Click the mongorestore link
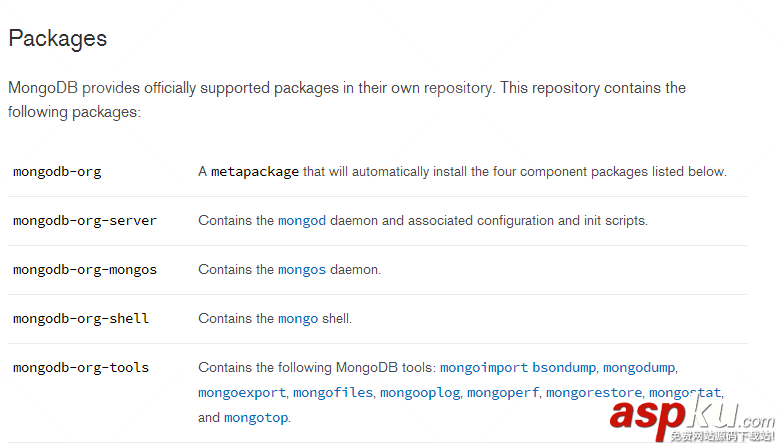The height and width of the screenshot is (448, 780). (x=594, y=393)
